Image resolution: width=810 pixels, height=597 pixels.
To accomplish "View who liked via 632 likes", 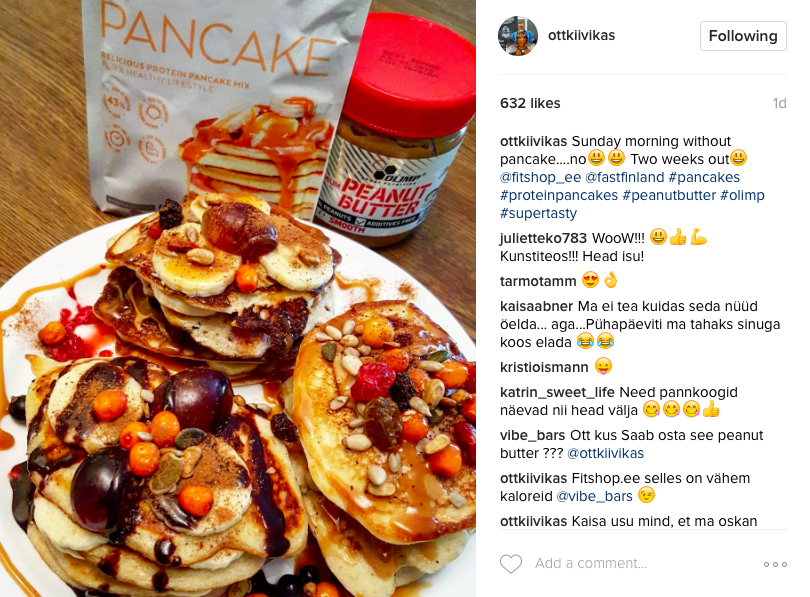I will [x=530, y=103].
